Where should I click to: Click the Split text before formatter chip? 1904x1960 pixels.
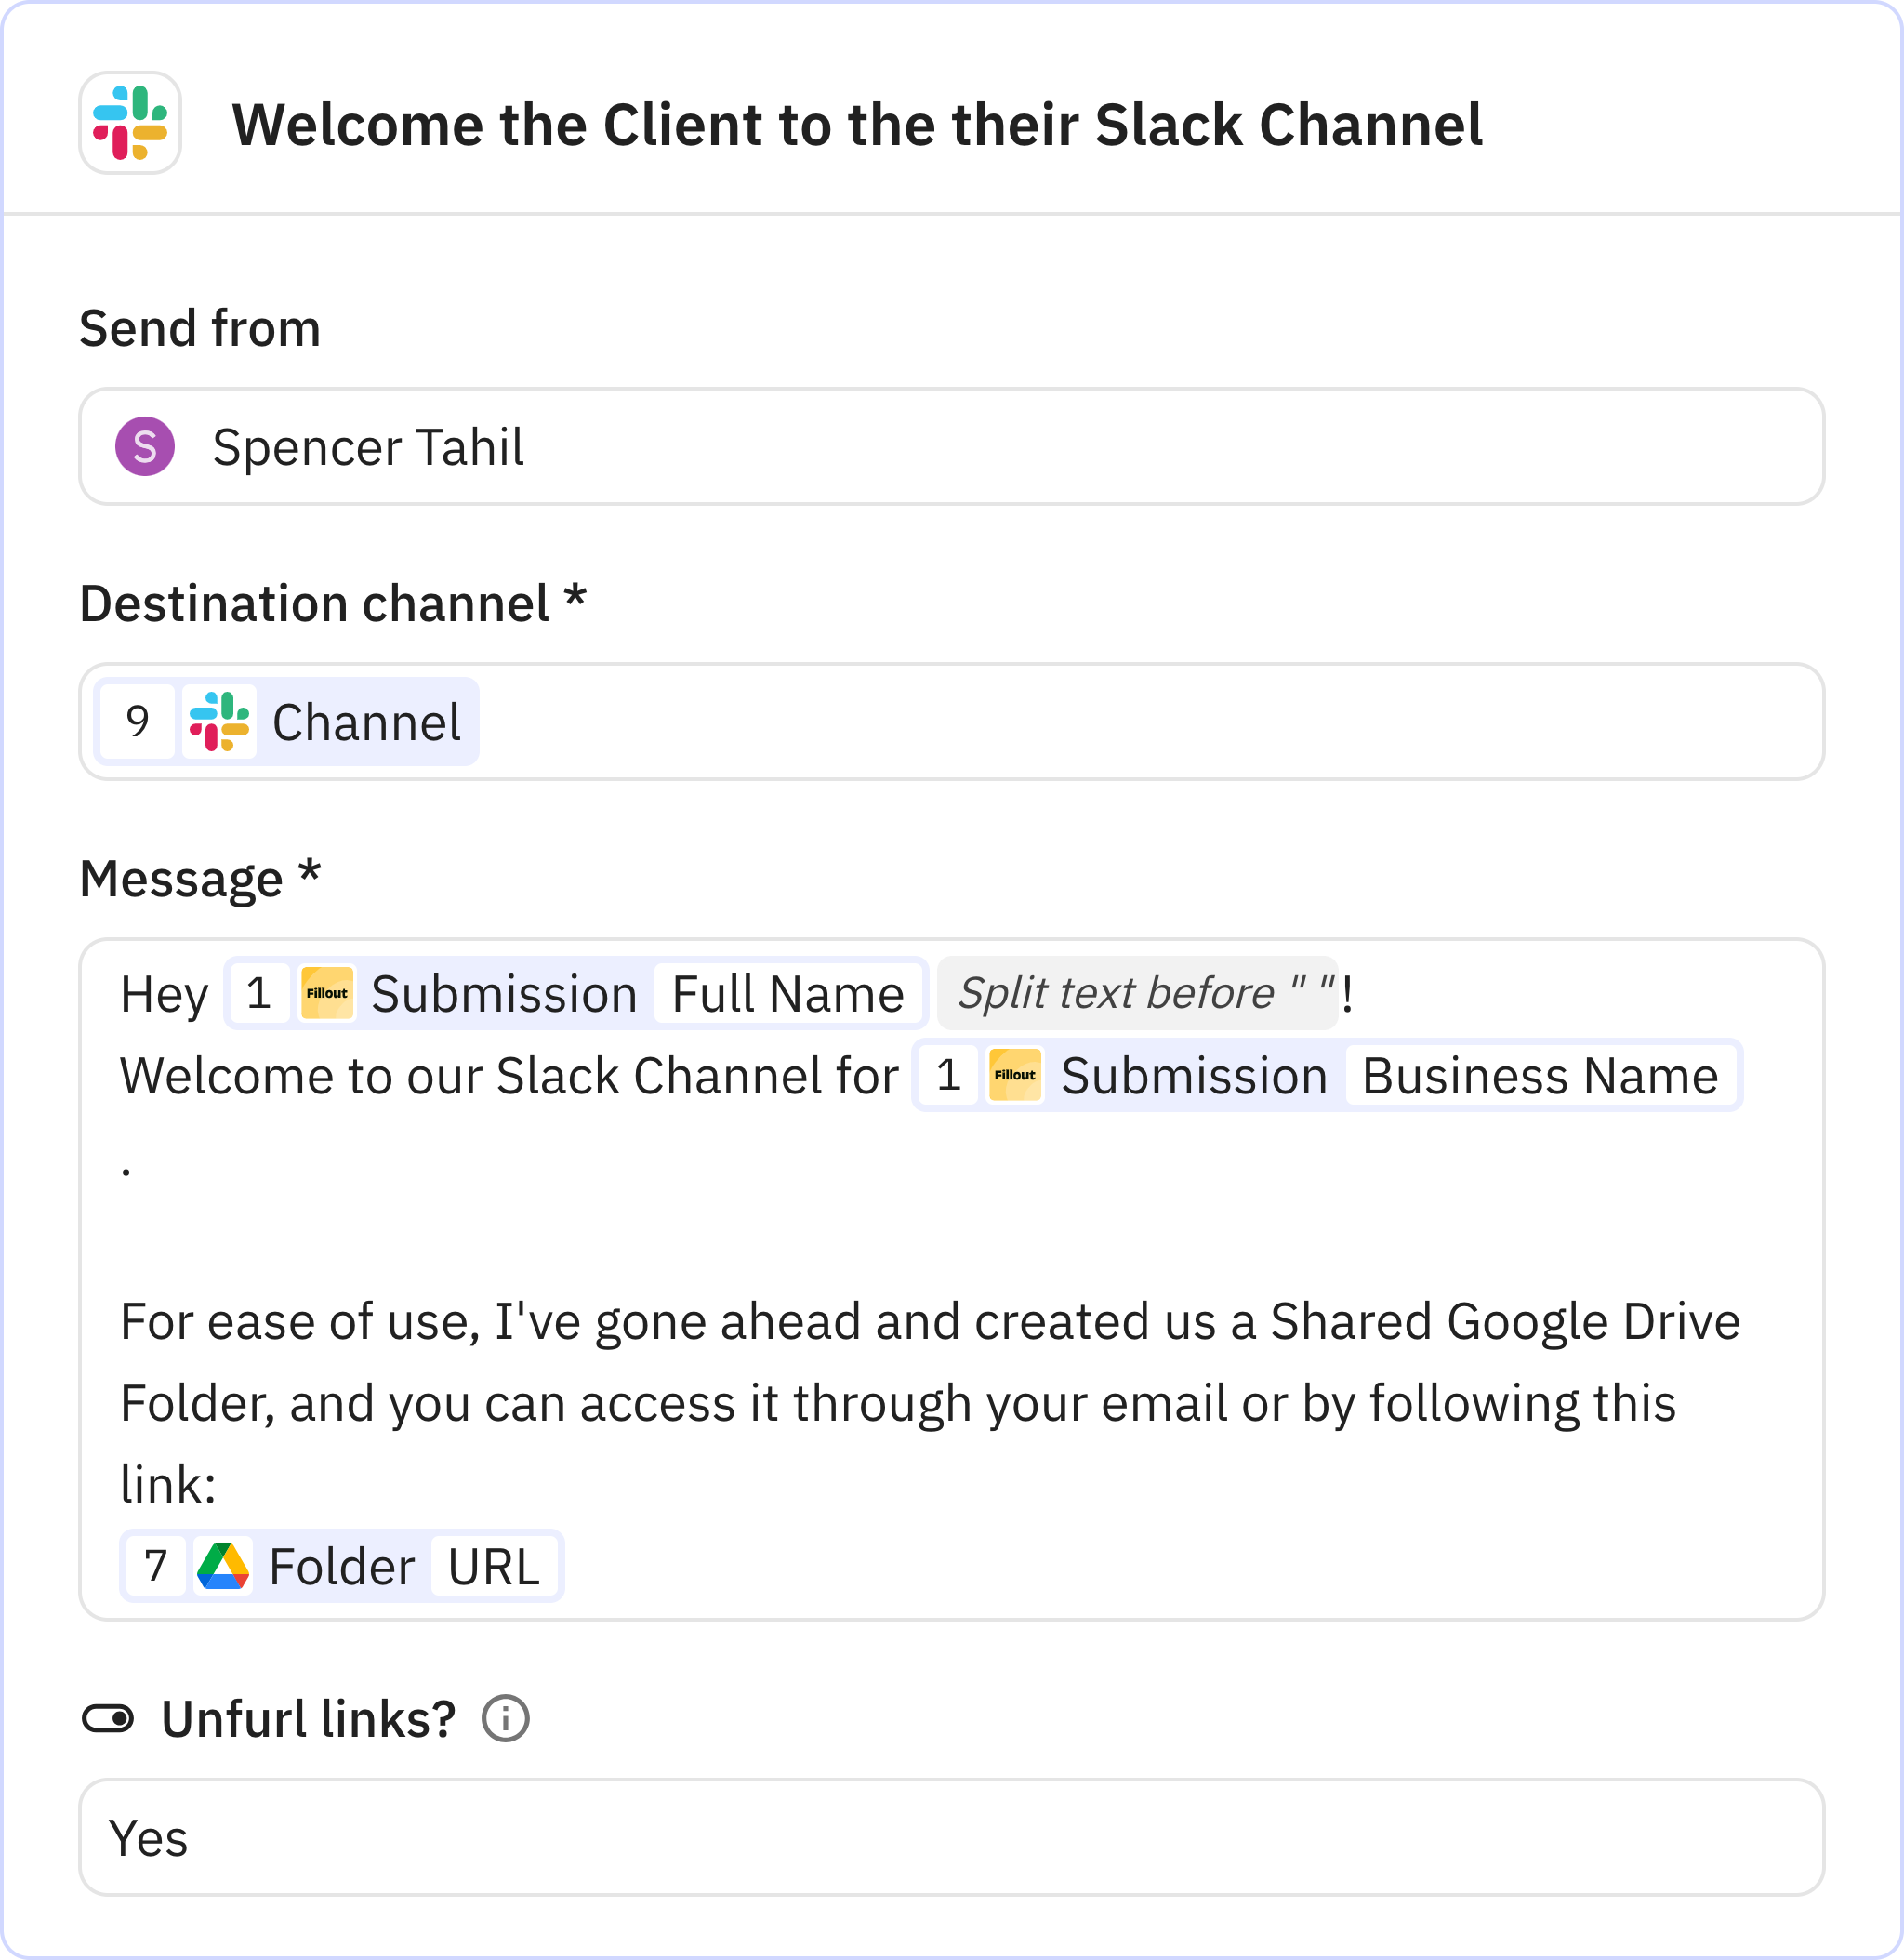(1138, 993)
